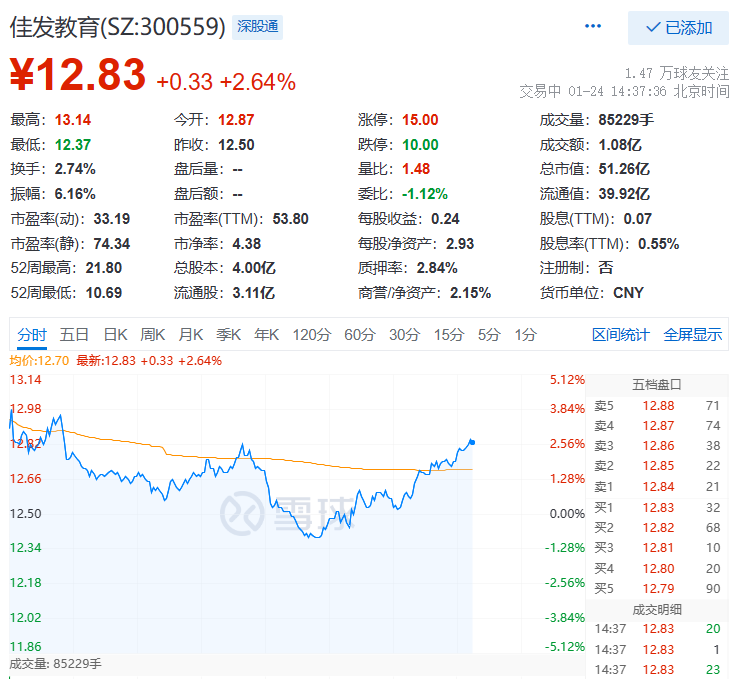Click the 最高 value 13.14
Viewport: 741px width, 679px height.
coord(73,120)
